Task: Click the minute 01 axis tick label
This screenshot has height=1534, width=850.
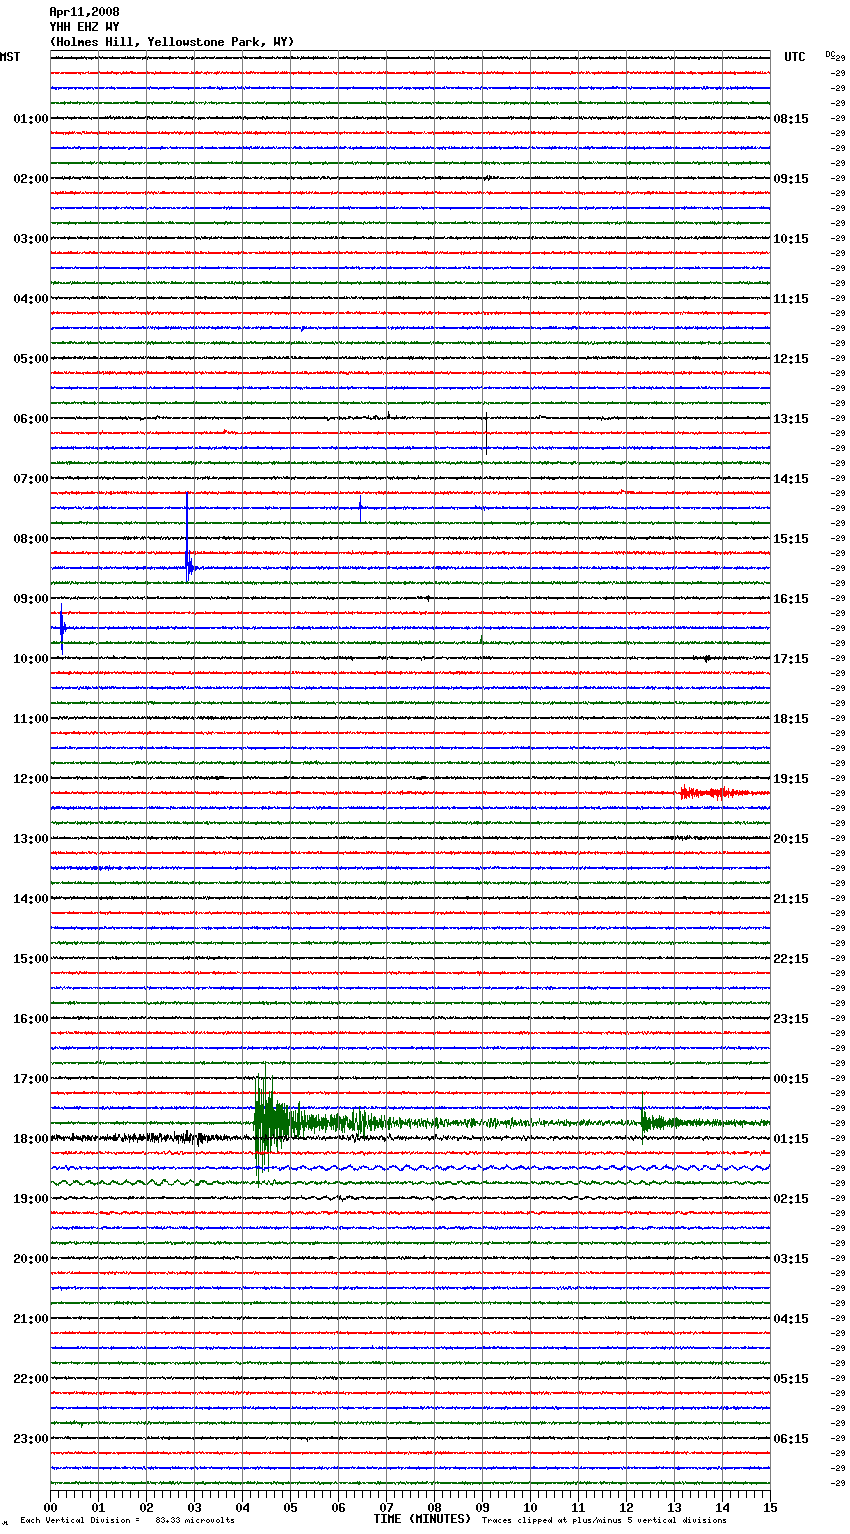Action: tap(98, 1508)
